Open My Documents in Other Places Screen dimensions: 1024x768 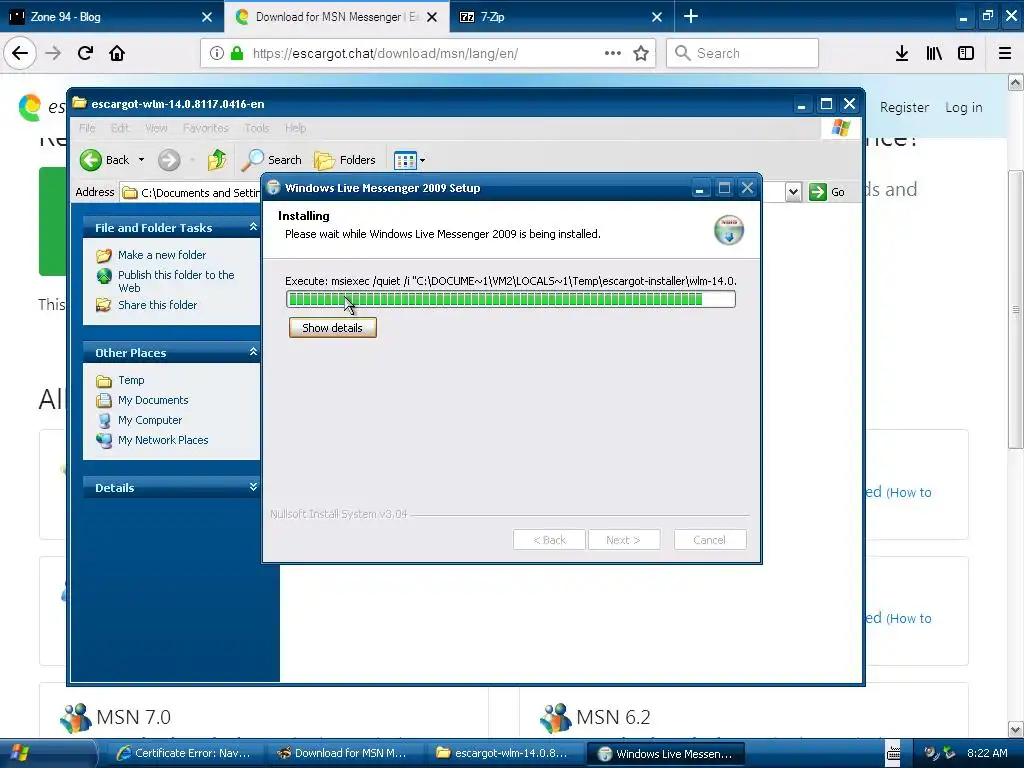pos(153,400)
